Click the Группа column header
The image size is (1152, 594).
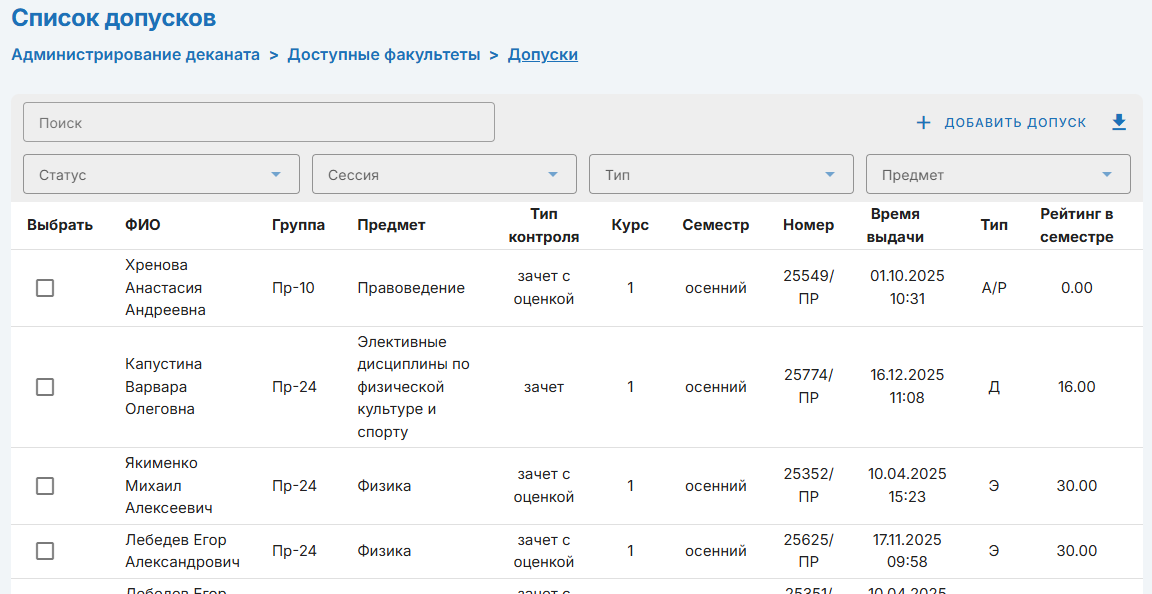pos(298,225)
